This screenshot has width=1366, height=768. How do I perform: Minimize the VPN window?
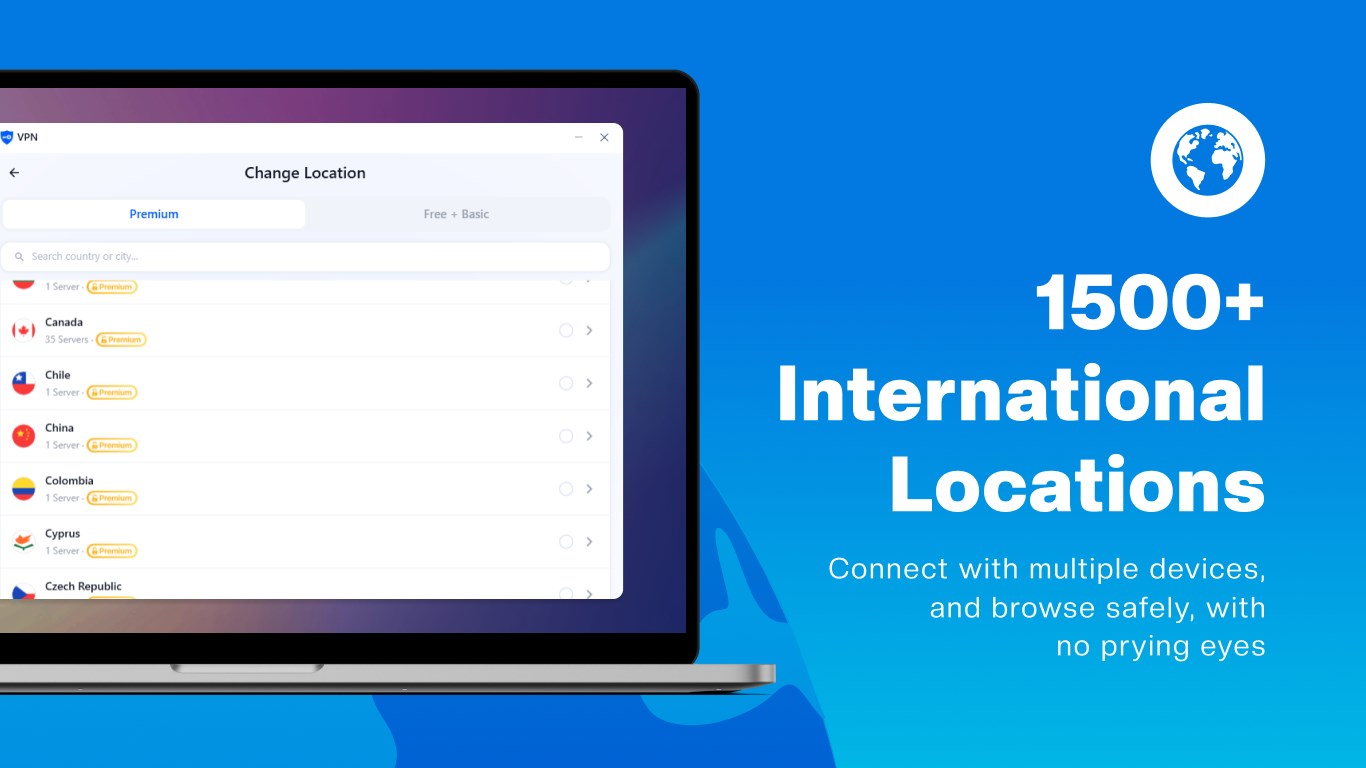[579, 138]
